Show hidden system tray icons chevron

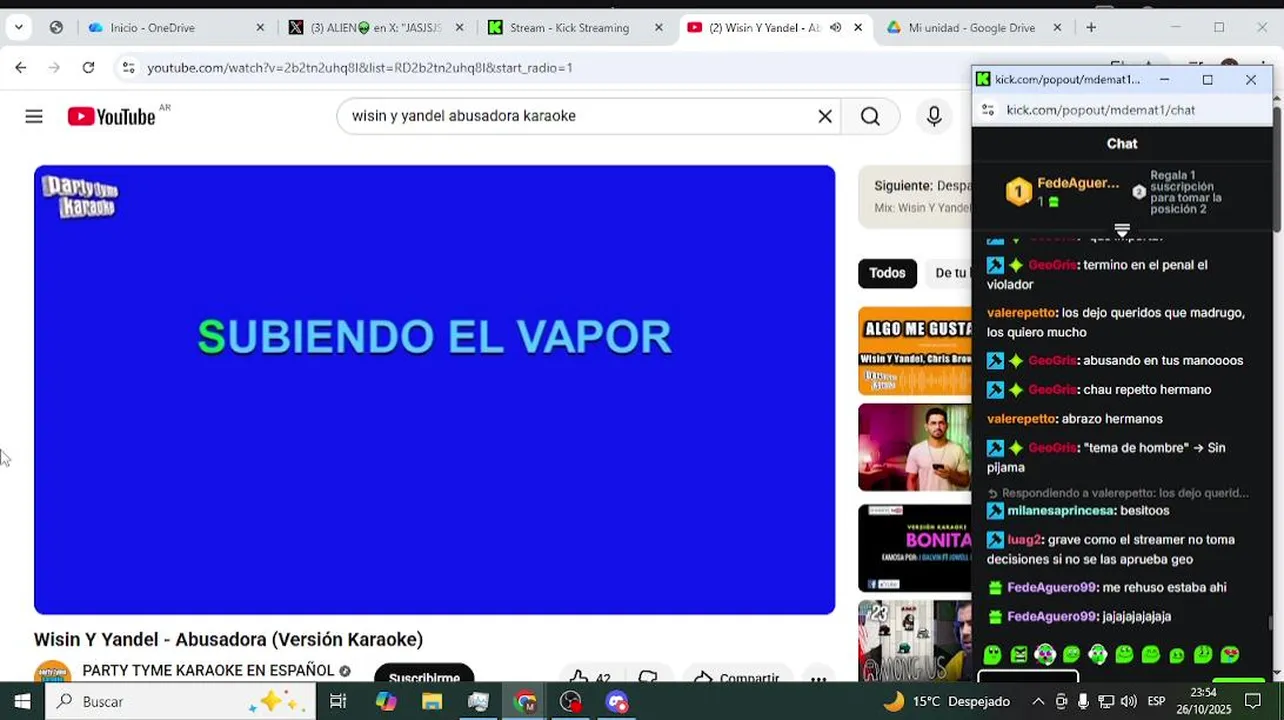click(x=1038, y=702)
